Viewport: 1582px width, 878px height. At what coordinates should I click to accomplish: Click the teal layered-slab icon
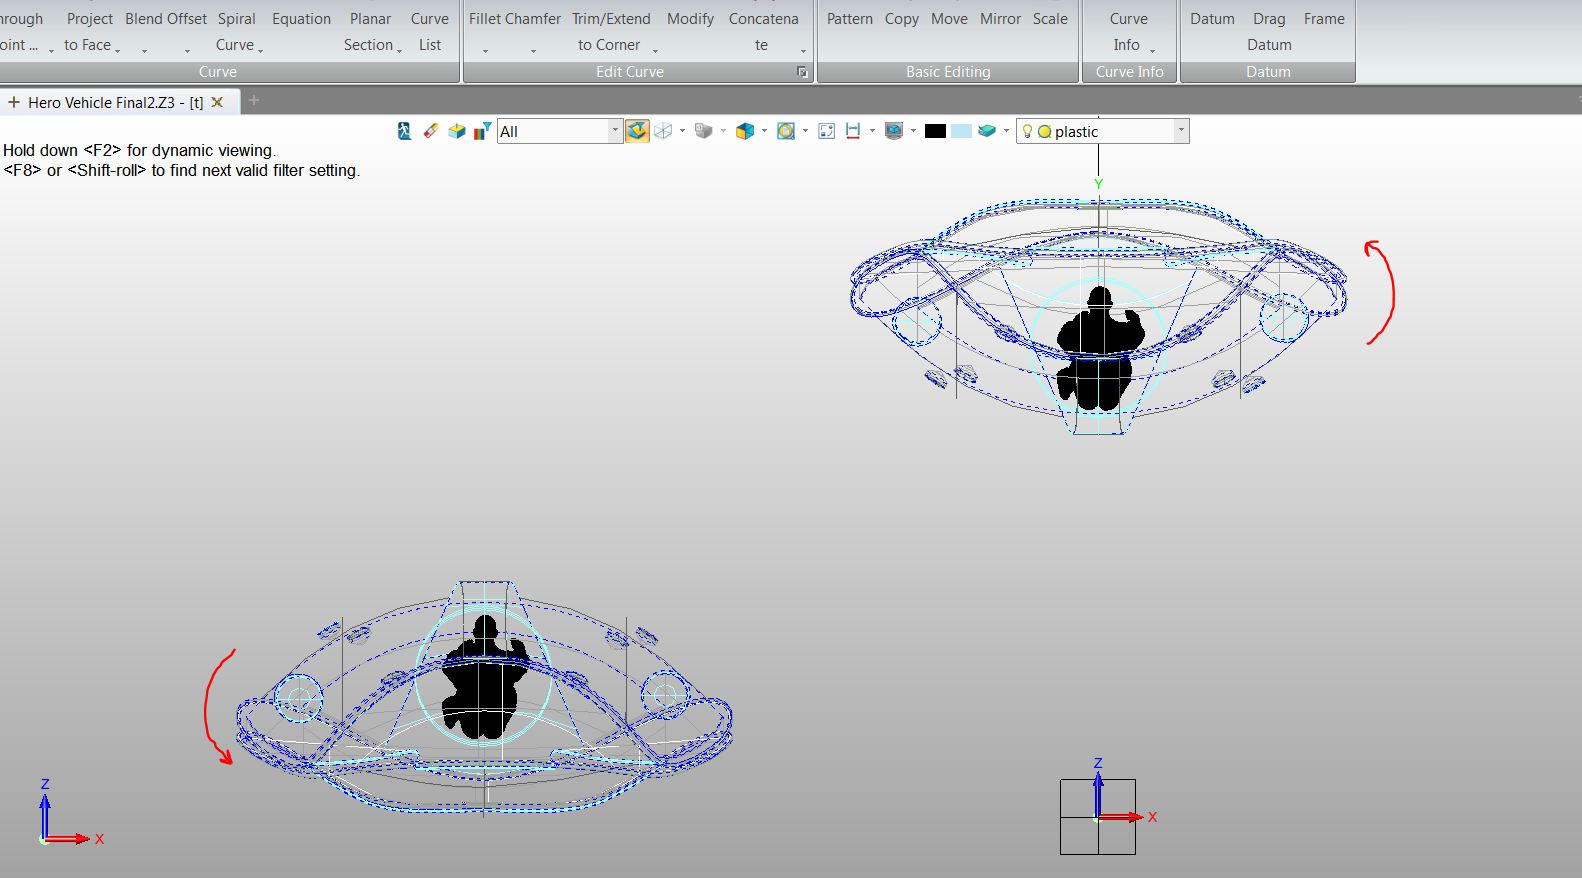987,131
